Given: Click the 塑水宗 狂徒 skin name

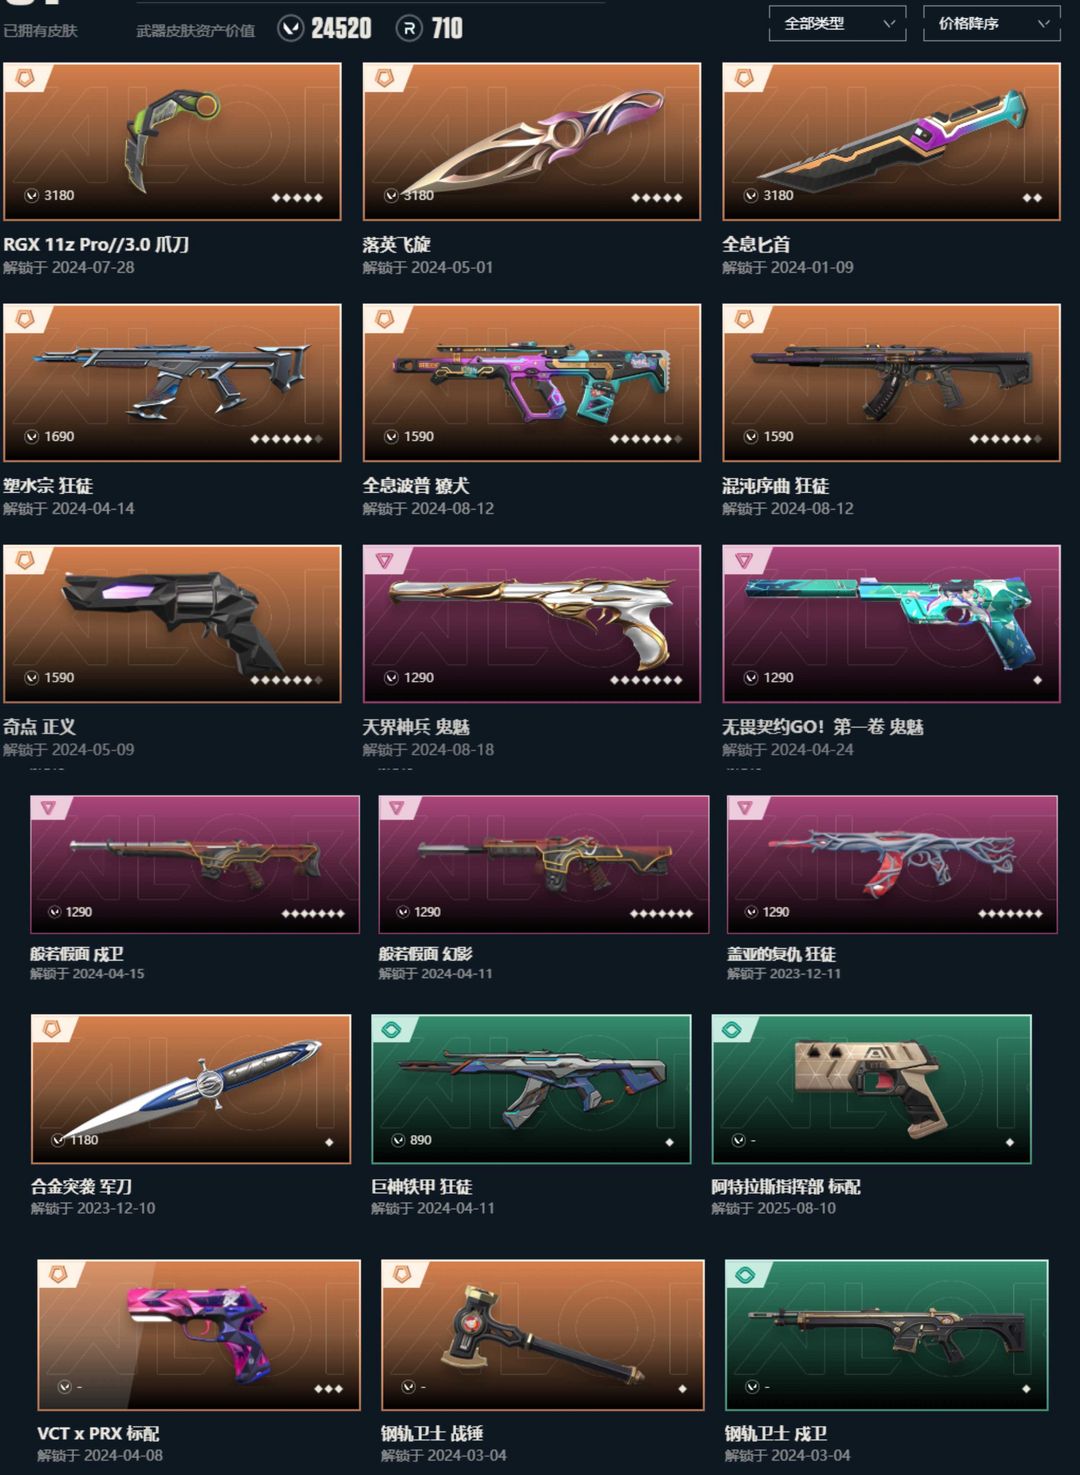Looking at the screenshot, I should (x=48, y=486).
